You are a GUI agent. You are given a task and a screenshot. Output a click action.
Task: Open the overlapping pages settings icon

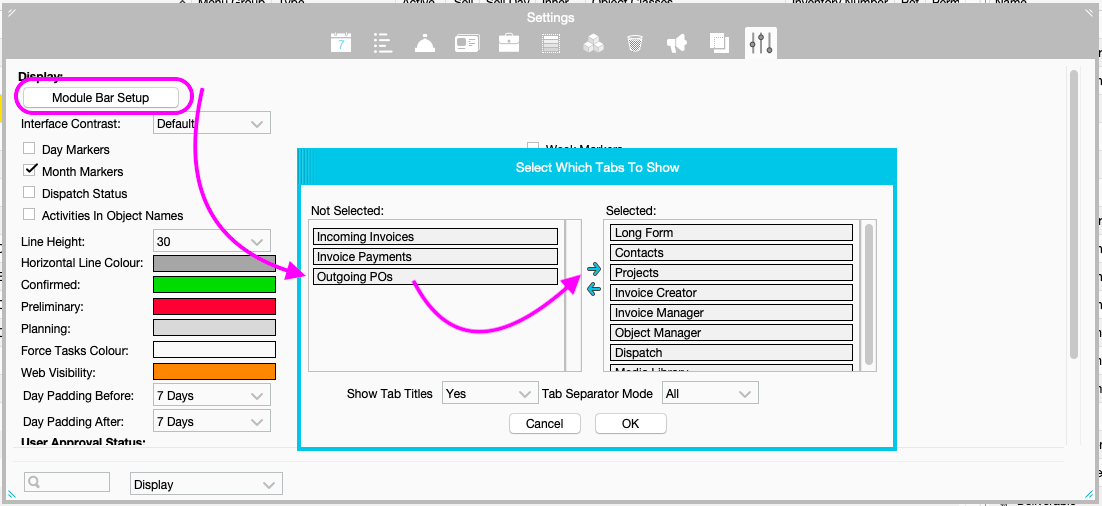click(719, 44)
